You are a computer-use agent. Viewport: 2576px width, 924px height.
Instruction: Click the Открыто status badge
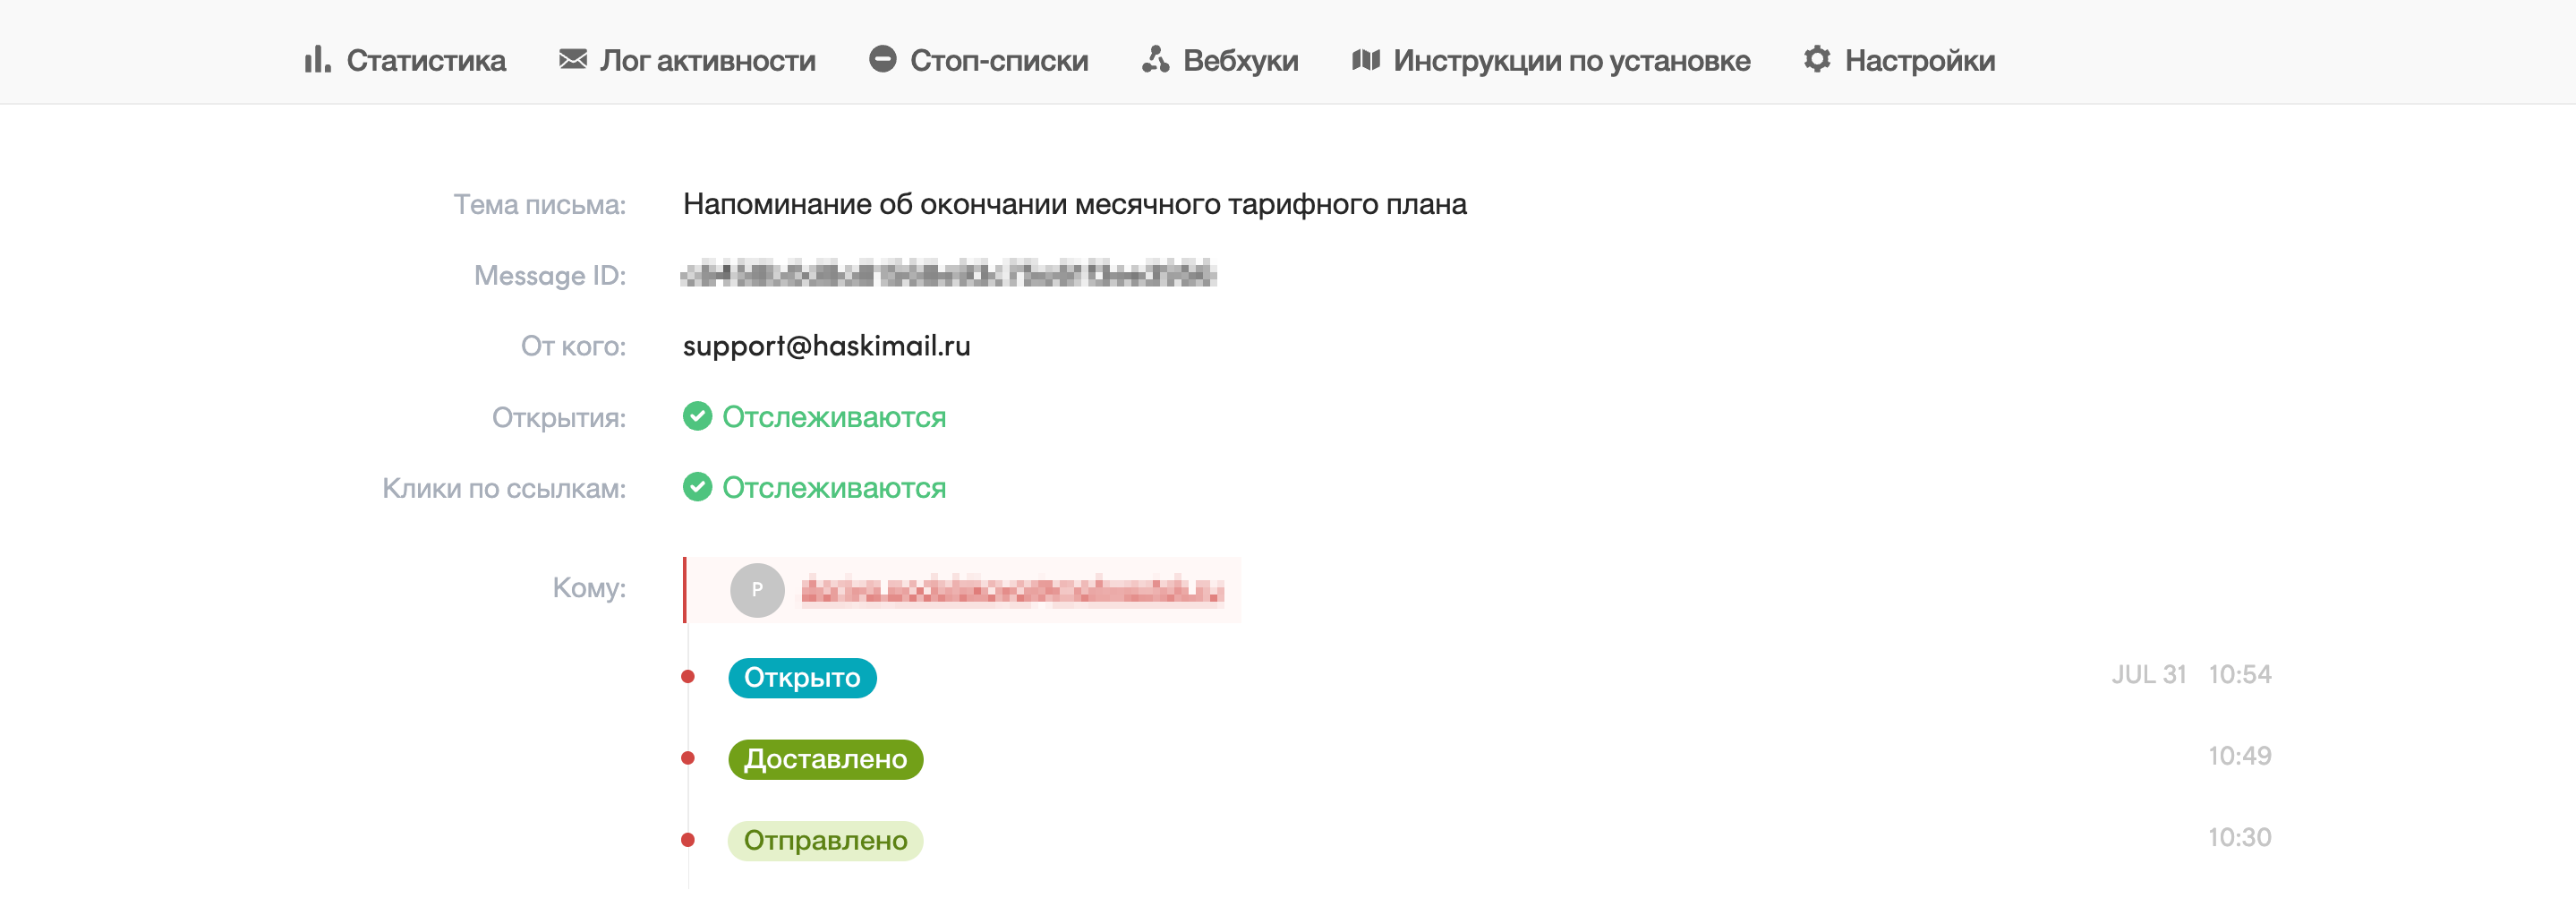[x=802, y=678]
